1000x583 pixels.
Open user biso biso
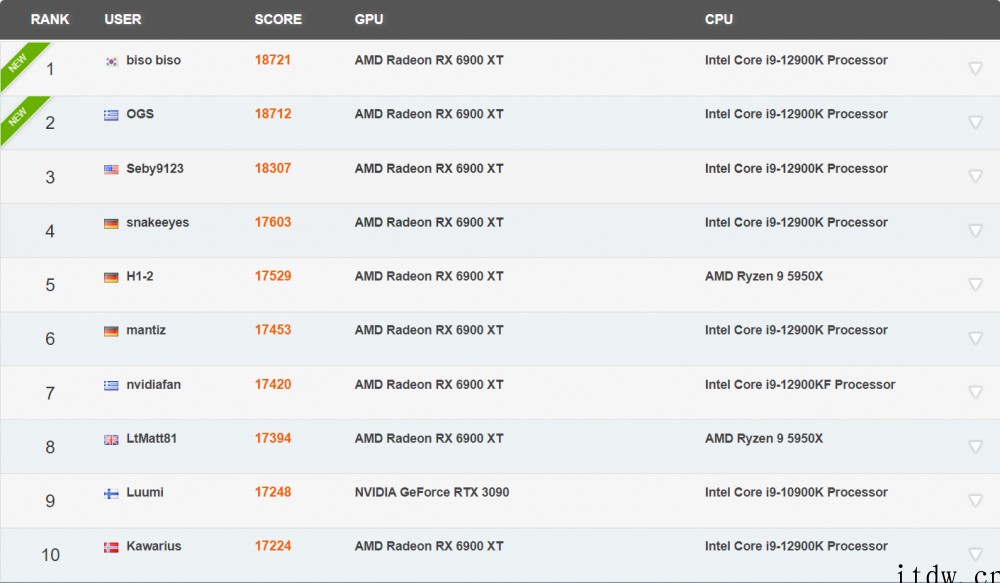[x=153, y=60]
